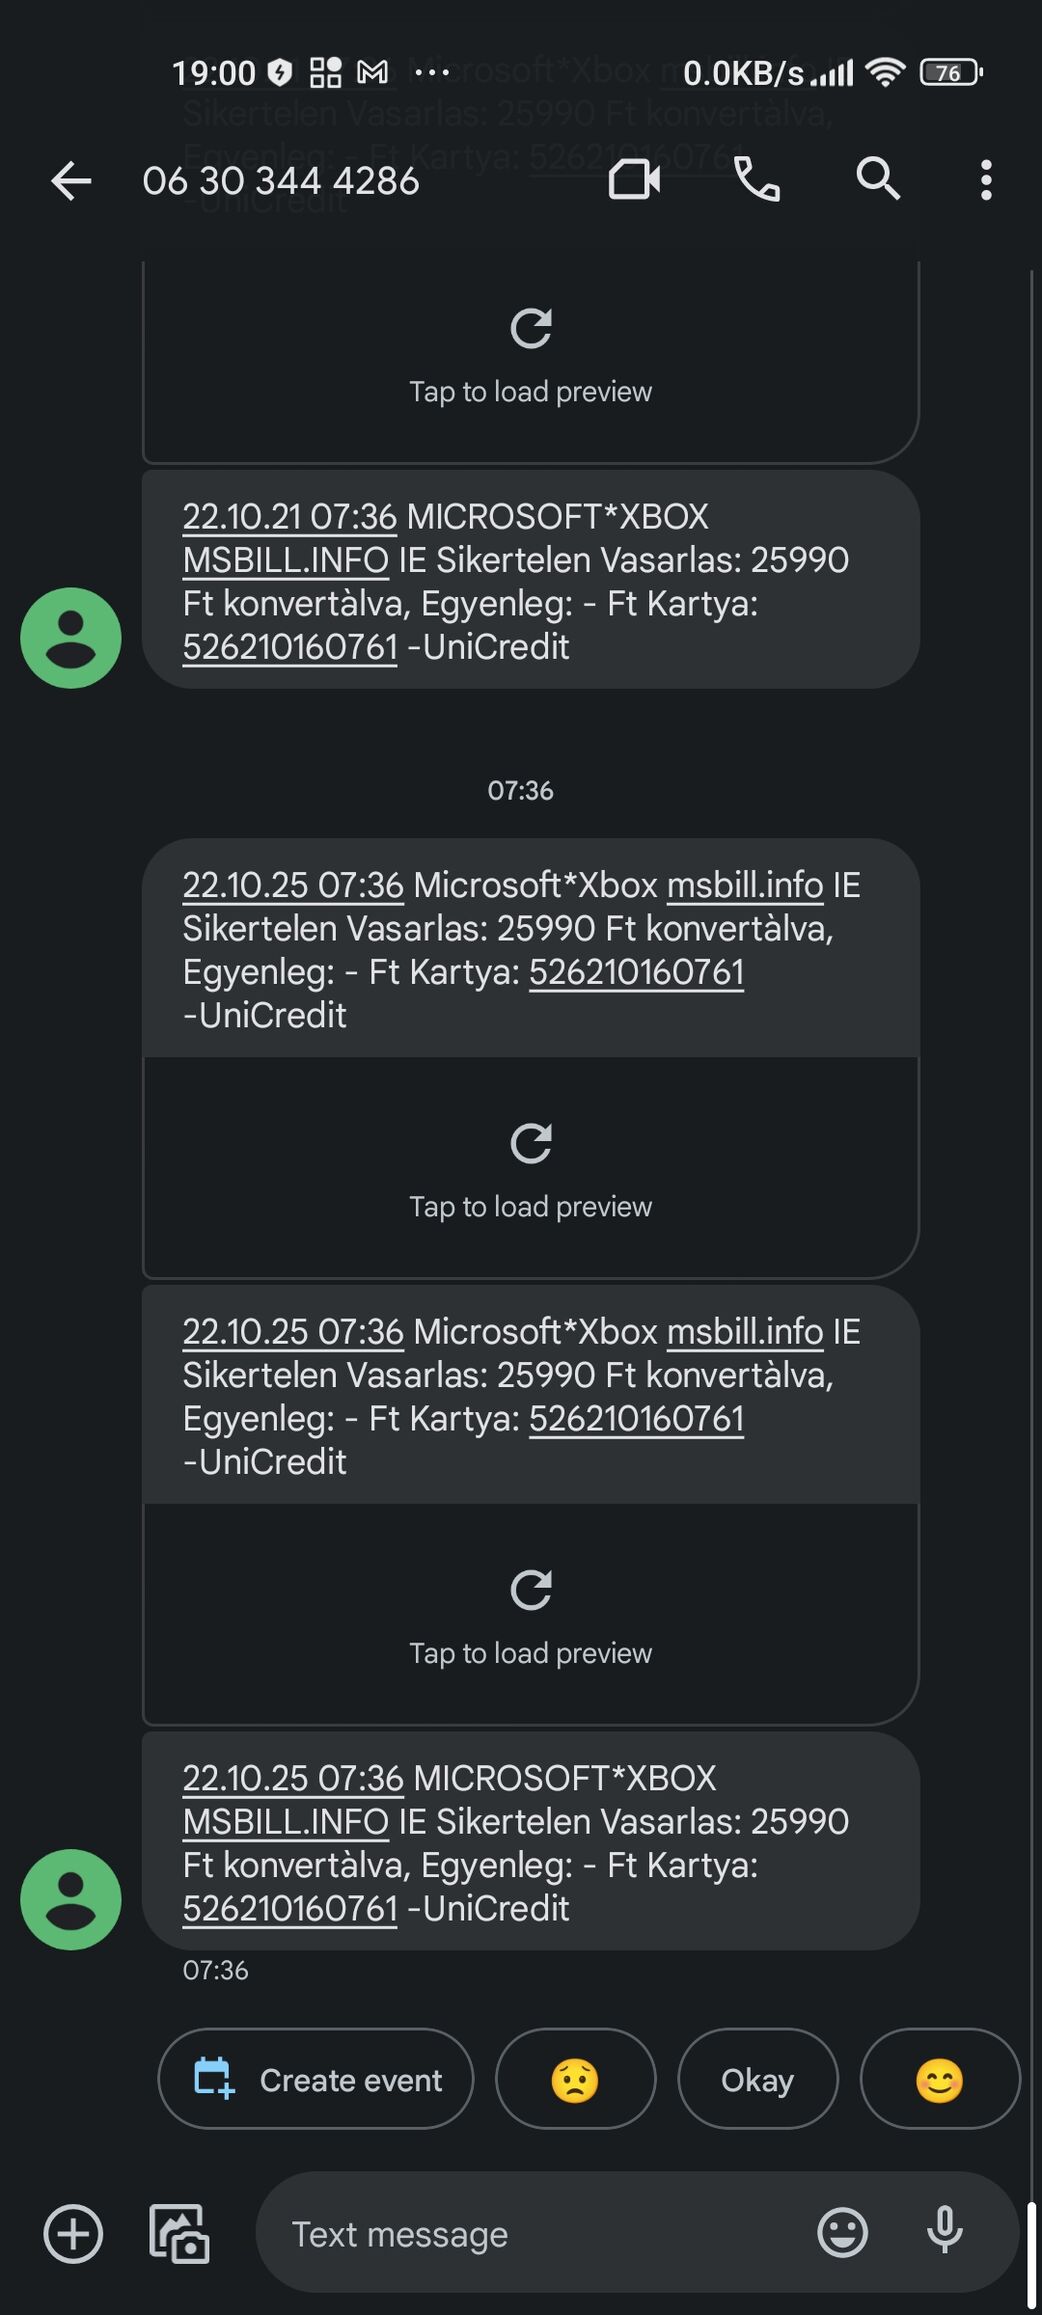
Task: Search within this conversation
Action: point(878,180)
